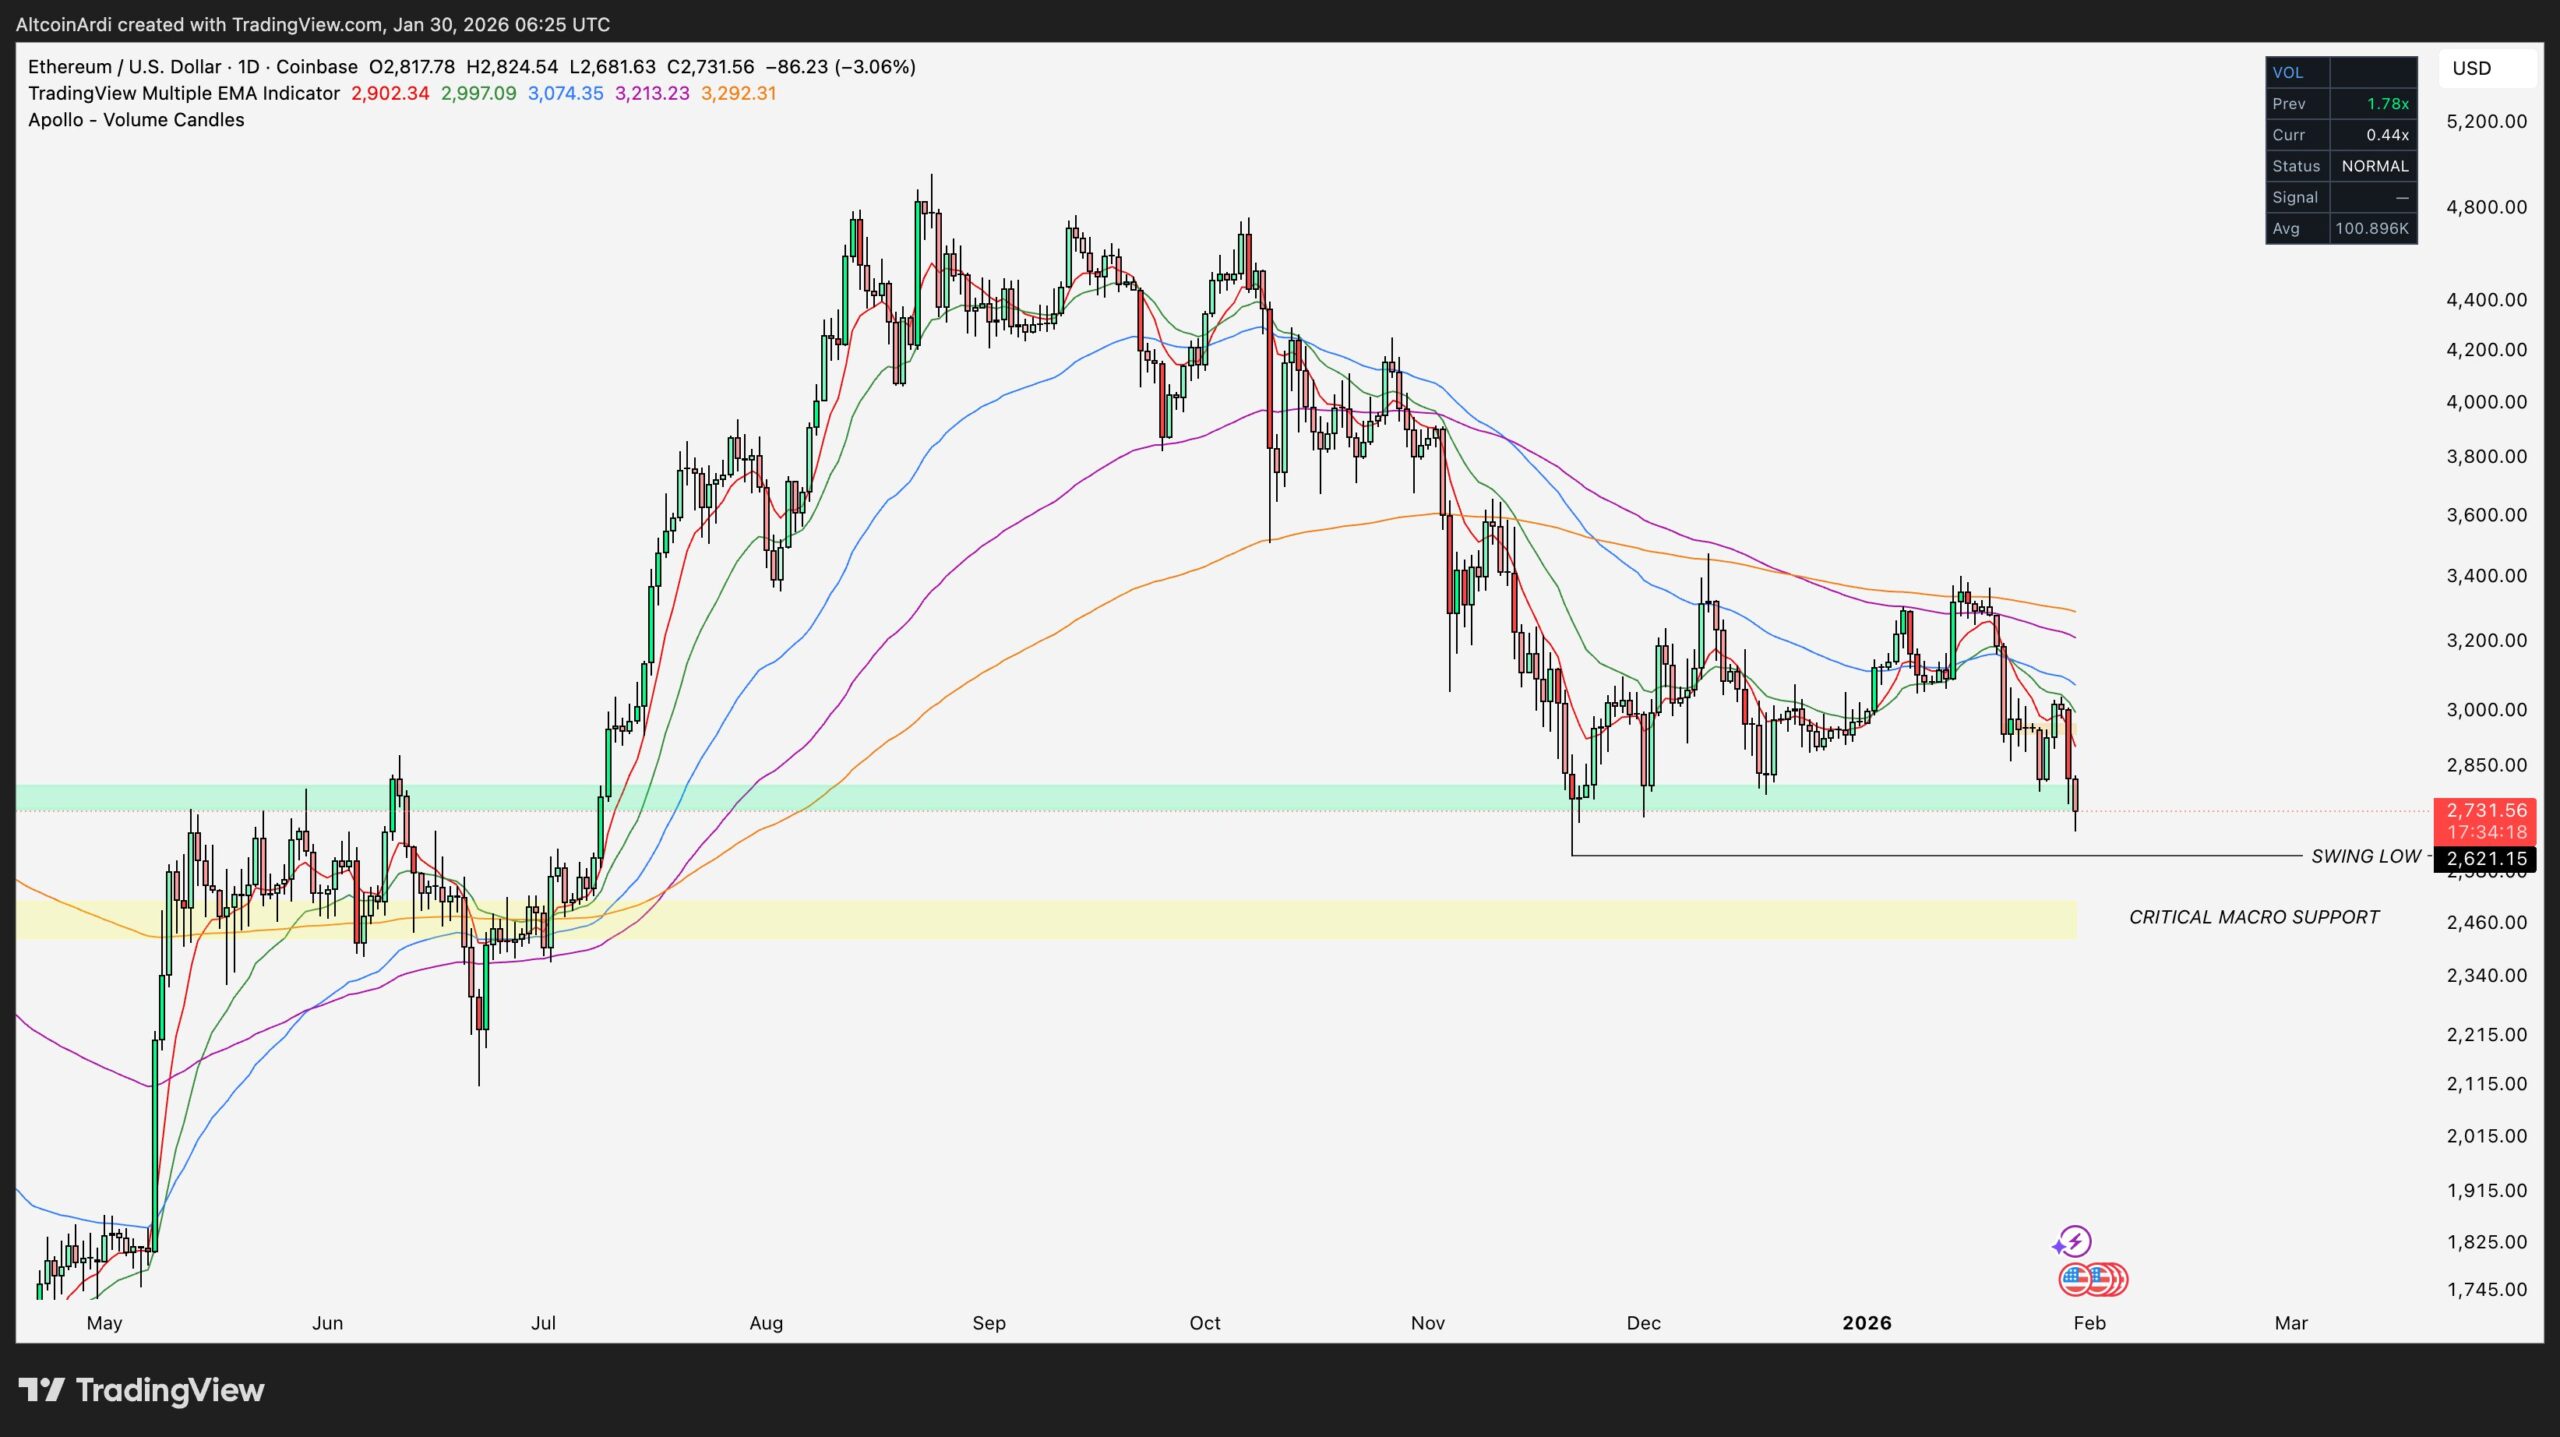Click the black 2,621.15 price label

pos(2486,859)
